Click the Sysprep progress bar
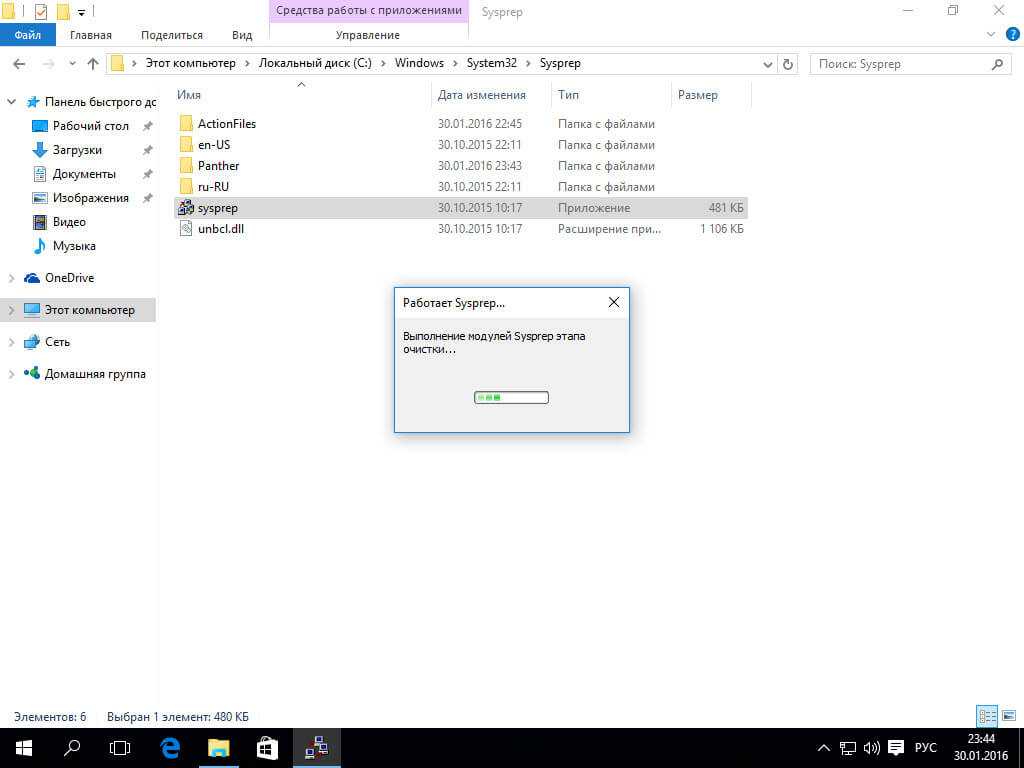The image size is (1024, 768). [511, 397]
